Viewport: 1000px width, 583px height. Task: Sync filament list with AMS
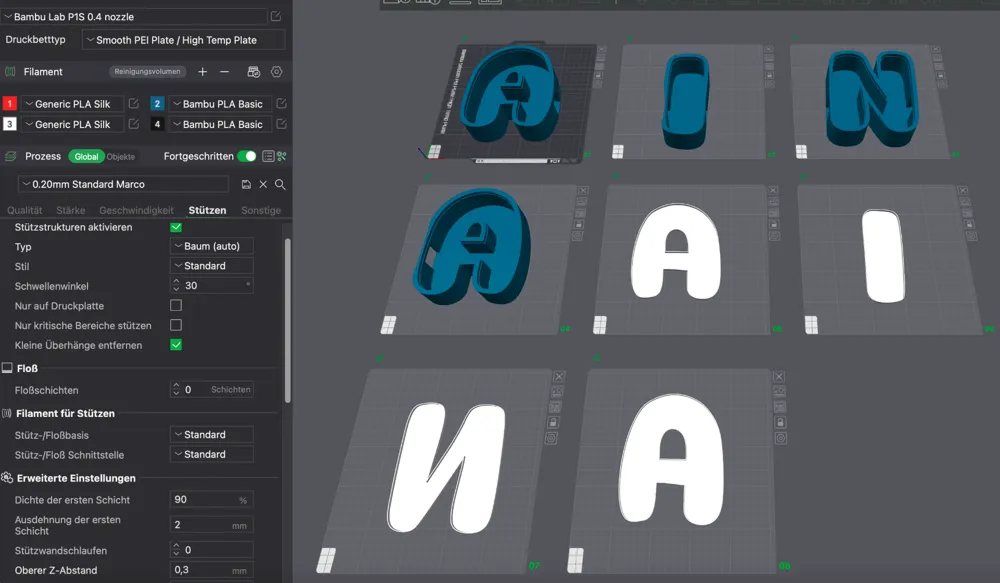(254, 72)
